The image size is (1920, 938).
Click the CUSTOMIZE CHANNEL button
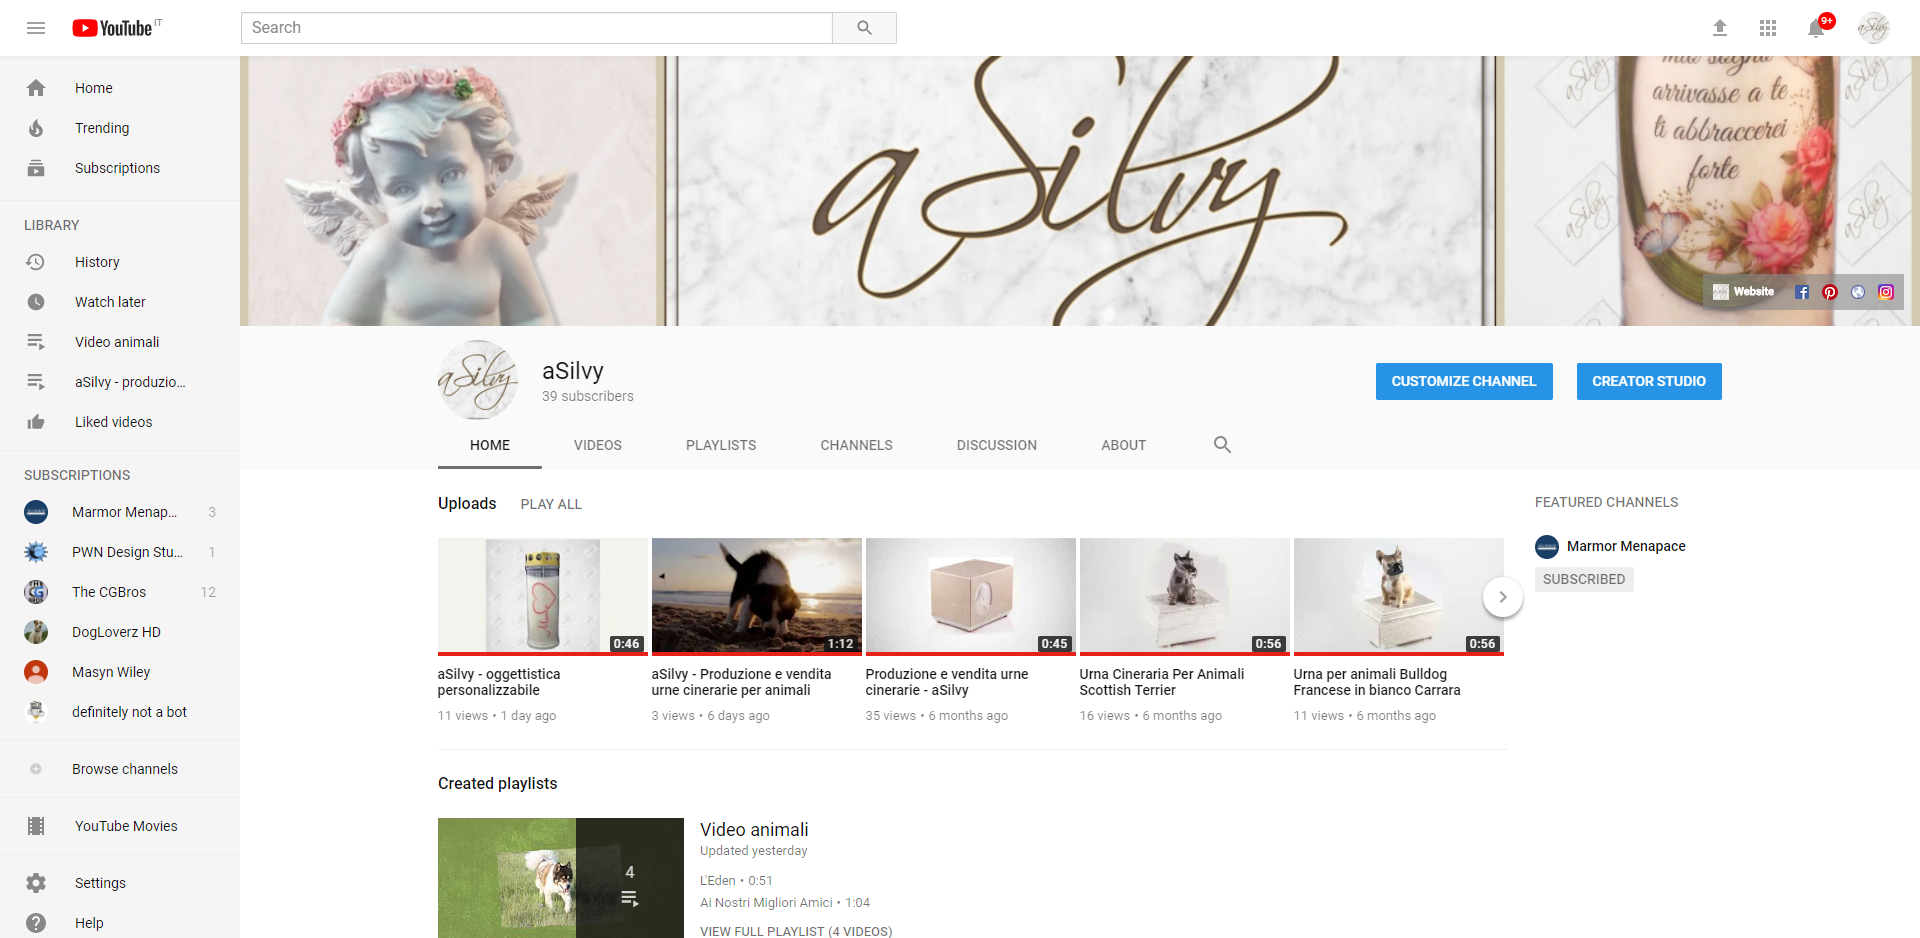click(1464, 381)
